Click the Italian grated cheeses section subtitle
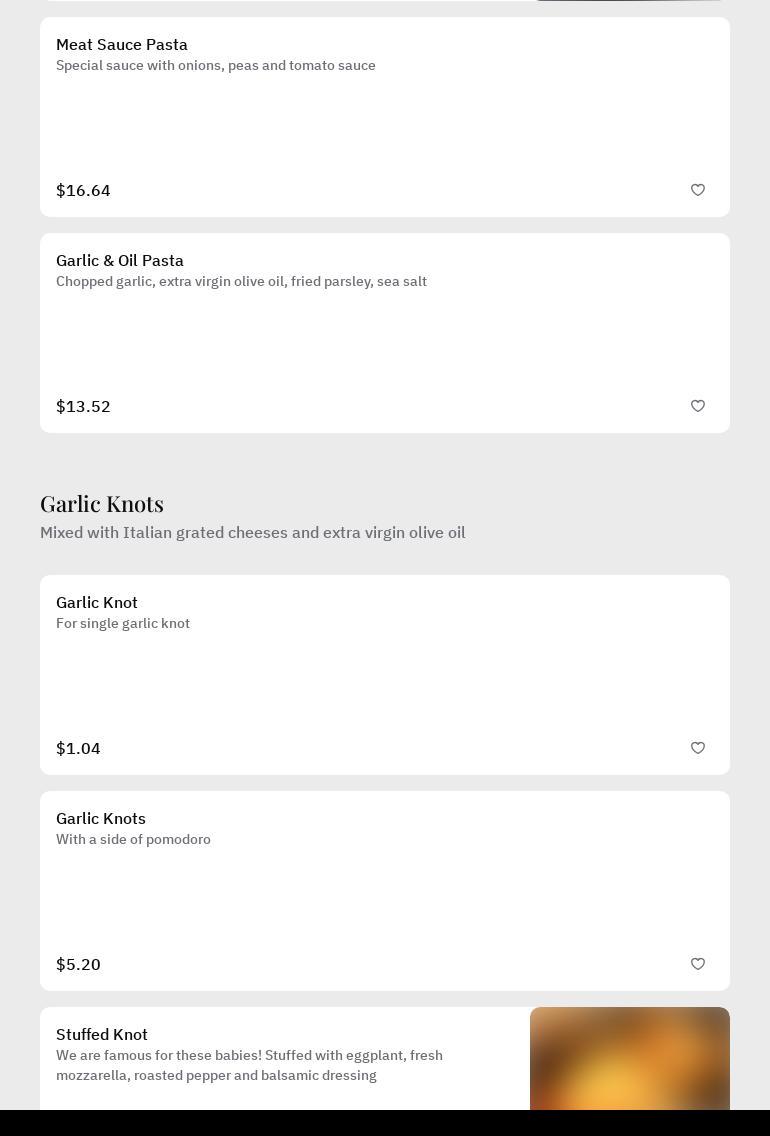The image size is (770, 1136). click(252, 533)
